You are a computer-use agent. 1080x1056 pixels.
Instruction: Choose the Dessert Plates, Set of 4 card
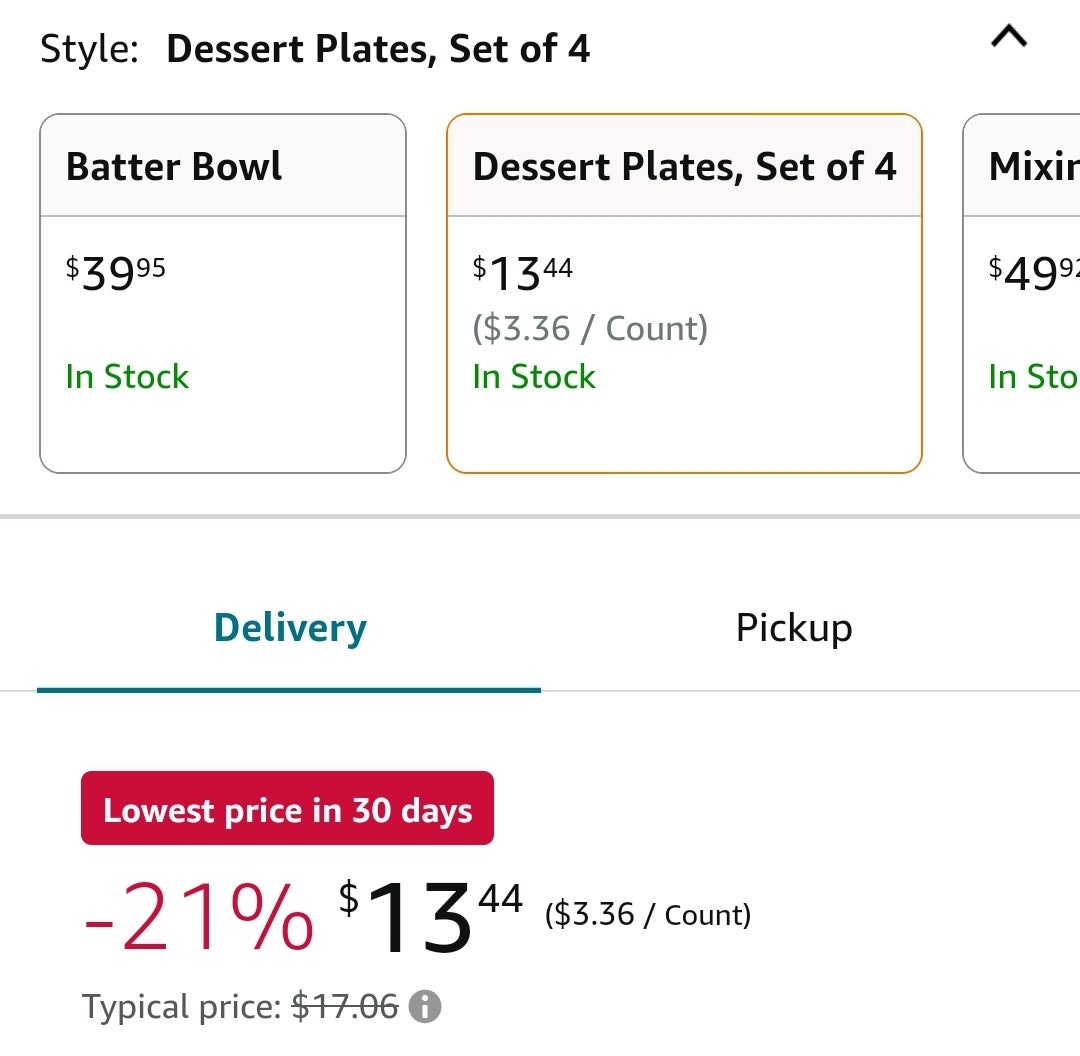point(684,293)
